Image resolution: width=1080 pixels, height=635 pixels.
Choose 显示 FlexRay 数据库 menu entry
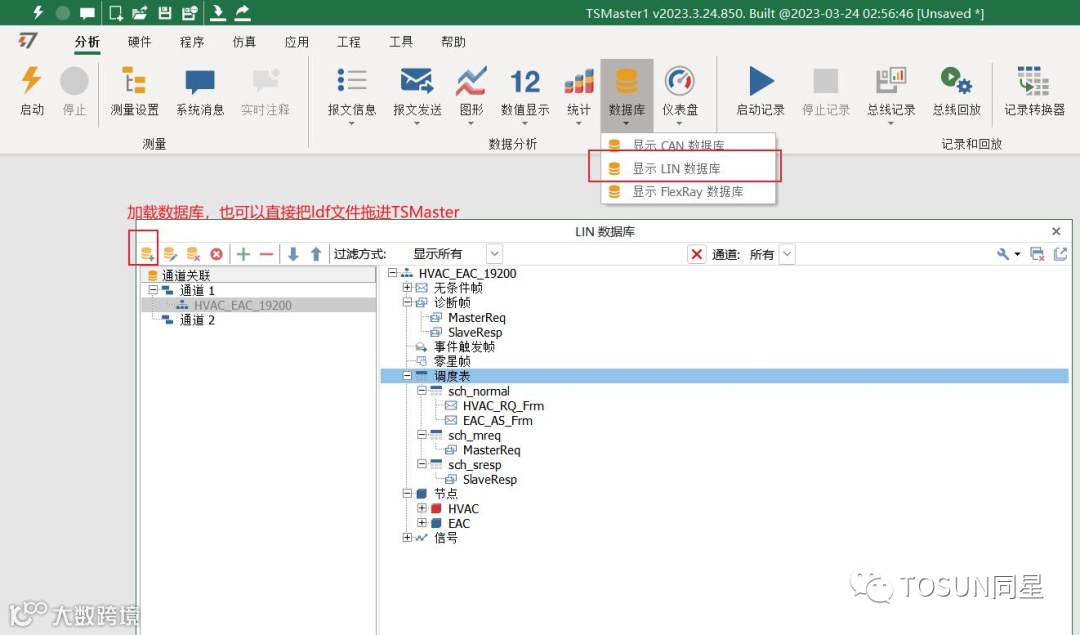tap(688, 191)
